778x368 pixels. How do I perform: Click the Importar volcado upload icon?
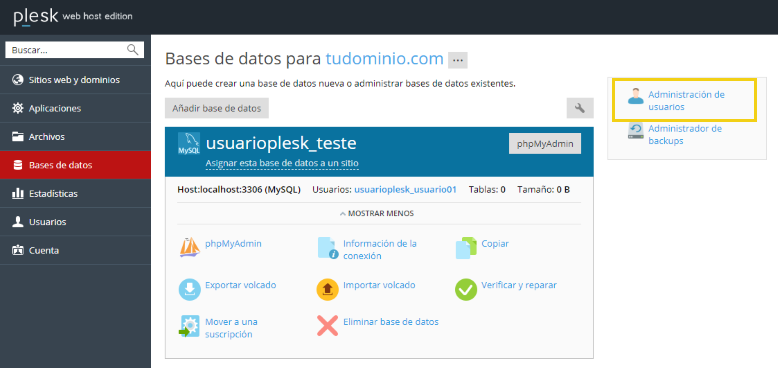pyautogui.click(x=327, y=289)
